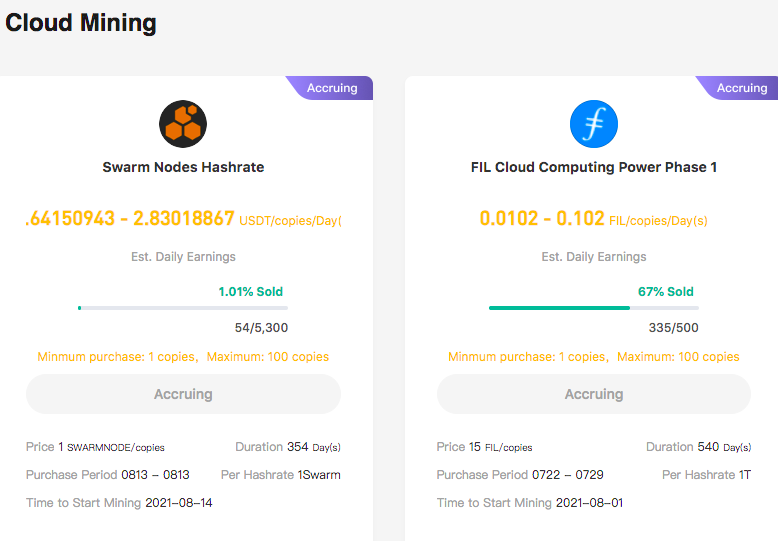Click the 1.01% Sold label

tap(251, 291)
